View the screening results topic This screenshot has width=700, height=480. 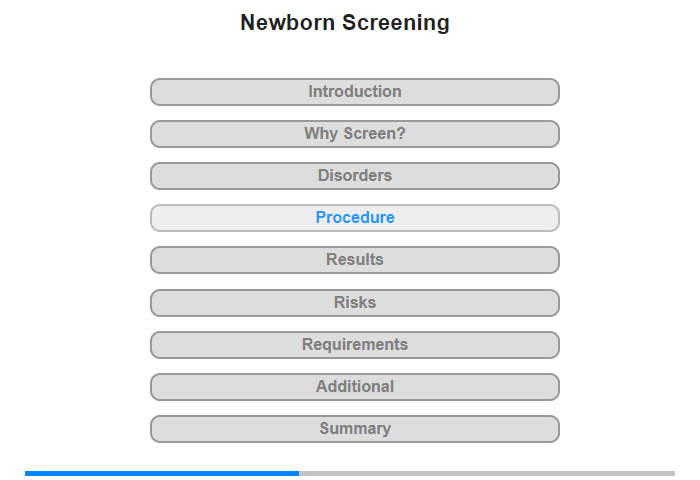point(355,260)
